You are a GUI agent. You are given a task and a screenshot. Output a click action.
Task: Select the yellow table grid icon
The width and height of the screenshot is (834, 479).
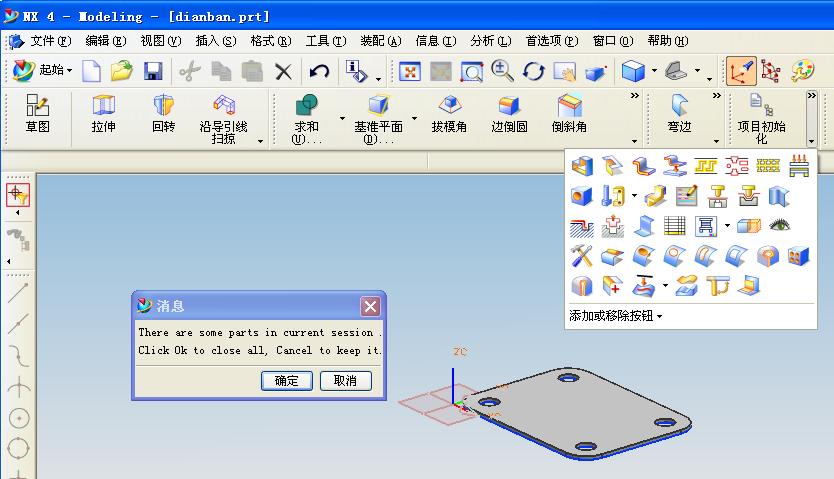(674, 226)
